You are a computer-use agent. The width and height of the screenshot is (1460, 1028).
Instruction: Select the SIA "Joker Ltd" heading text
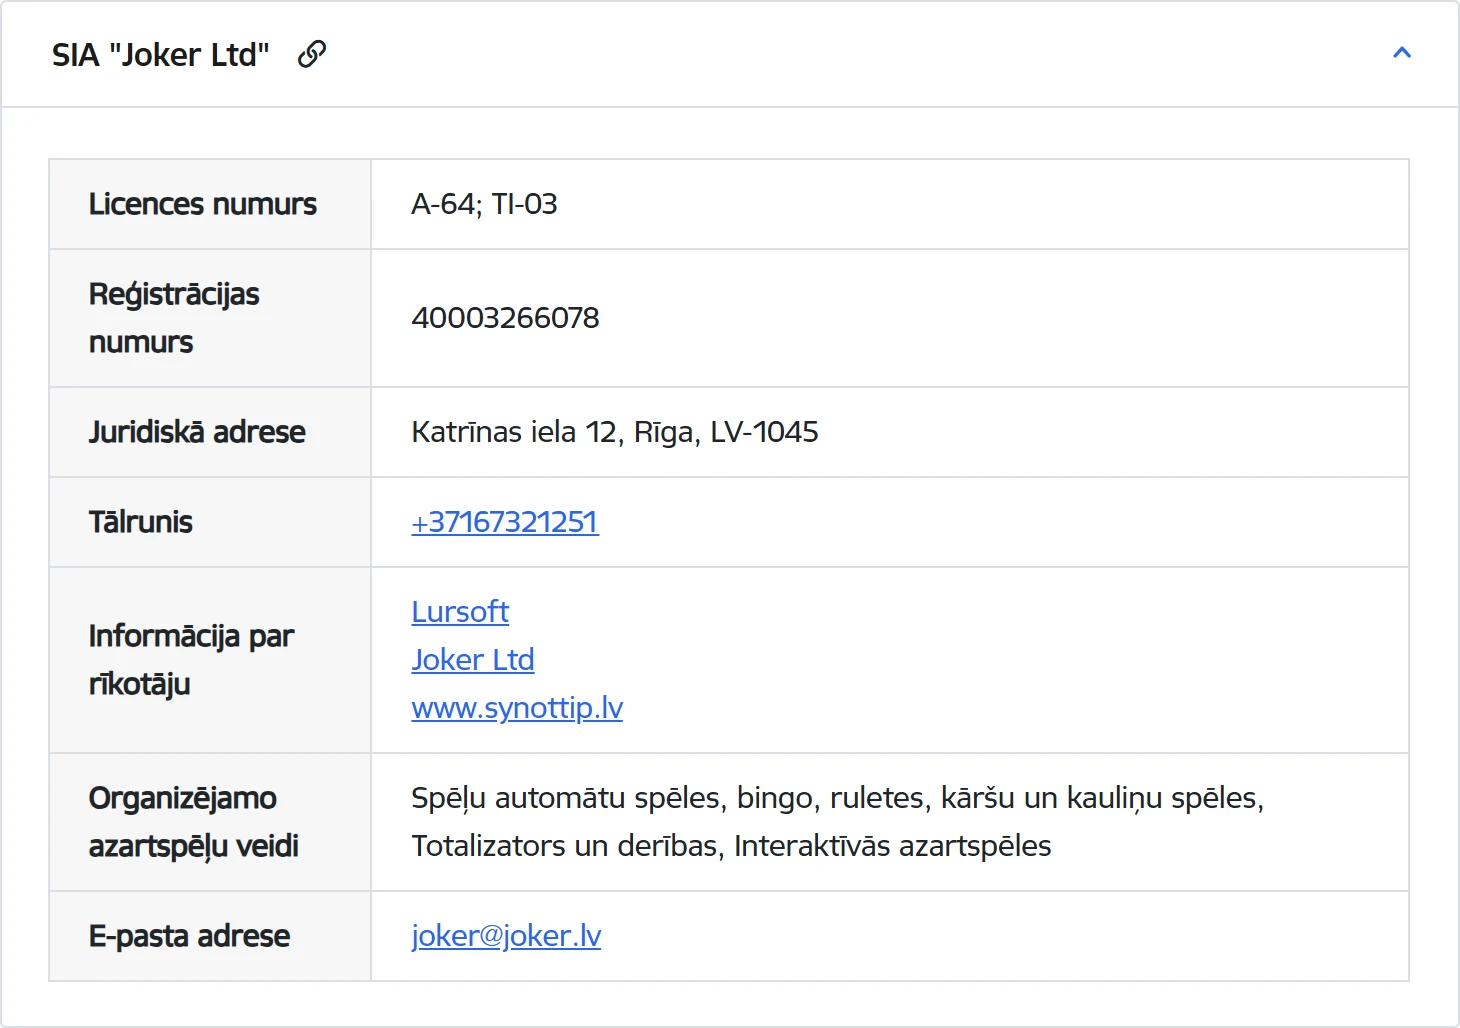(x=161, y=55)
